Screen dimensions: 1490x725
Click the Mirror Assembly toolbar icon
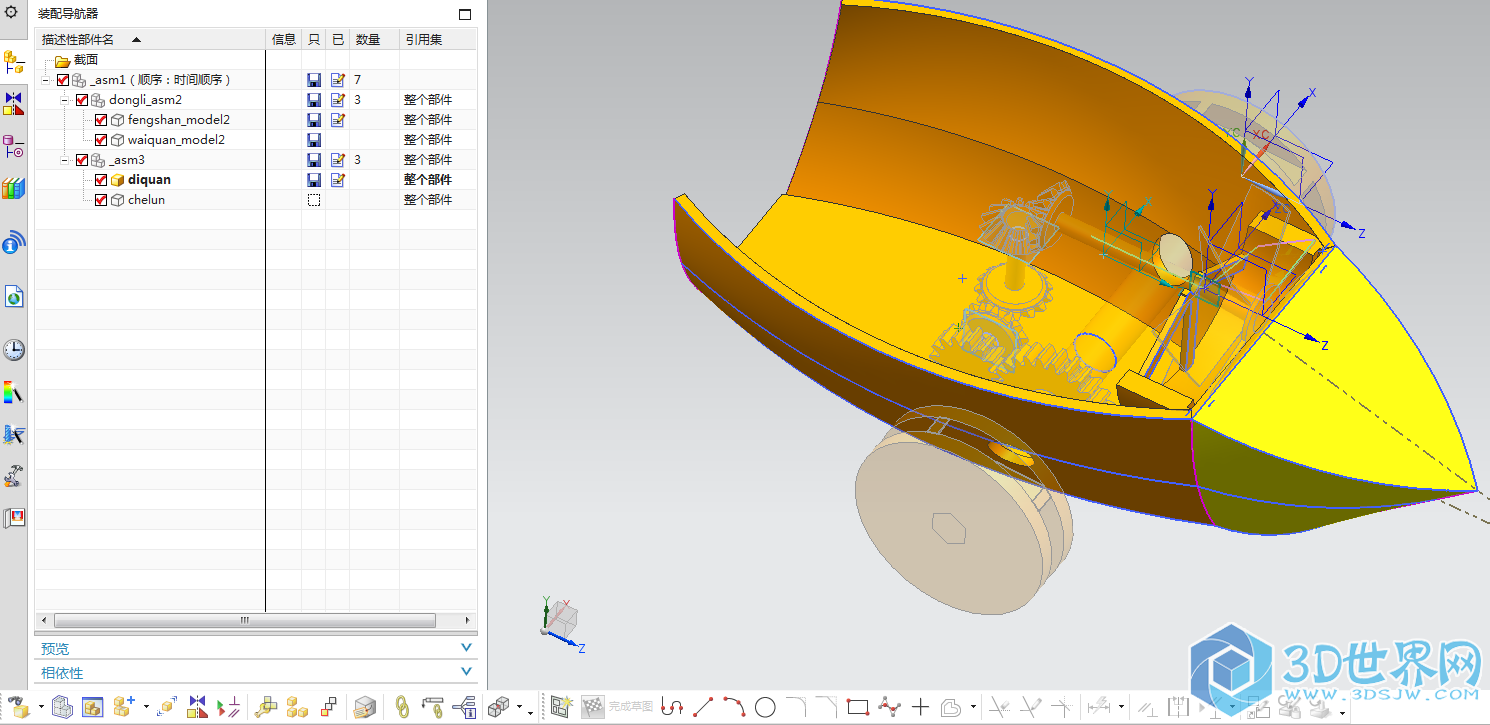point(197,707)
